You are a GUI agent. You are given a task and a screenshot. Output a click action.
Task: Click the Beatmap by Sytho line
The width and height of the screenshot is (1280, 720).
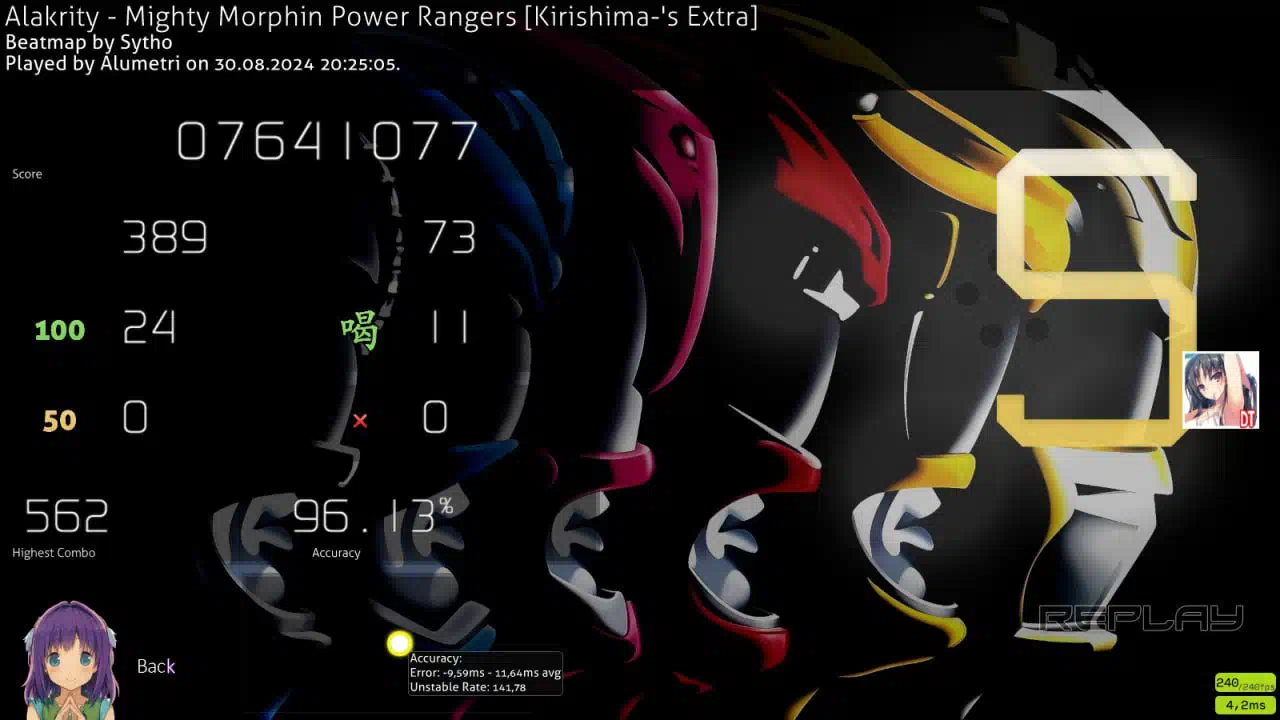[89, 42]
